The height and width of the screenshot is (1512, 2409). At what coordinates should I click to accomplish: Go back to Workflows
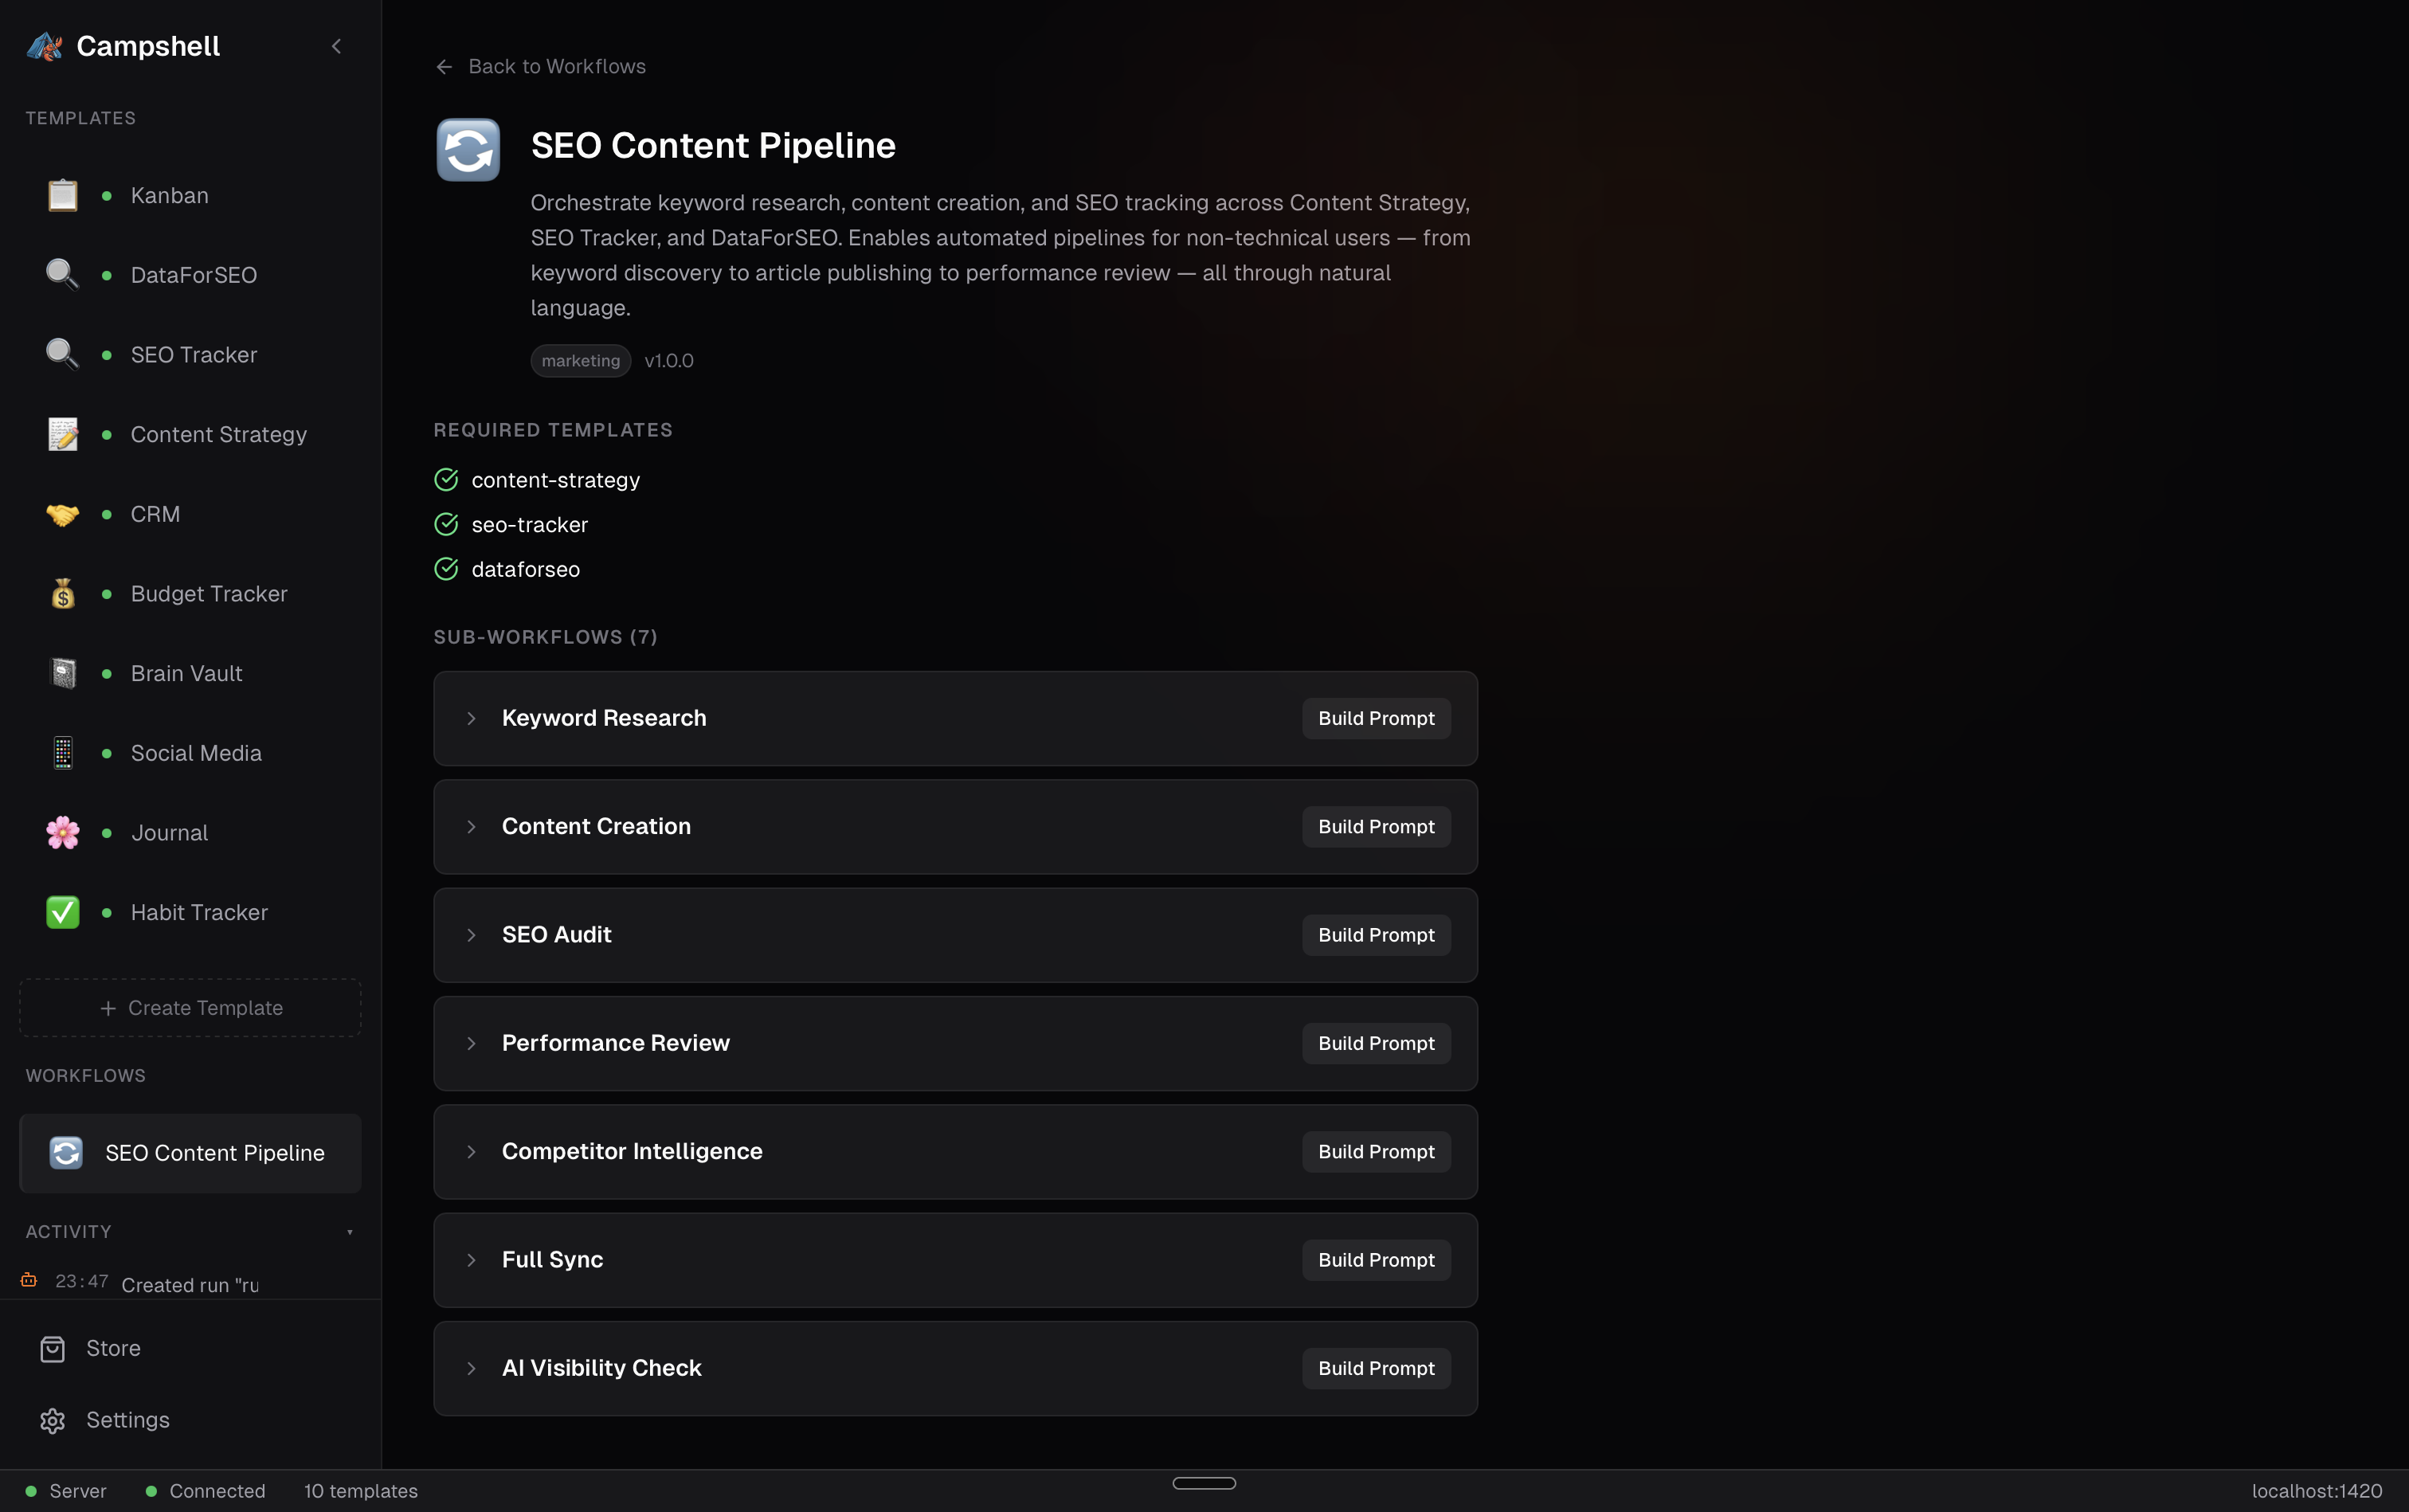coord(541,66)
